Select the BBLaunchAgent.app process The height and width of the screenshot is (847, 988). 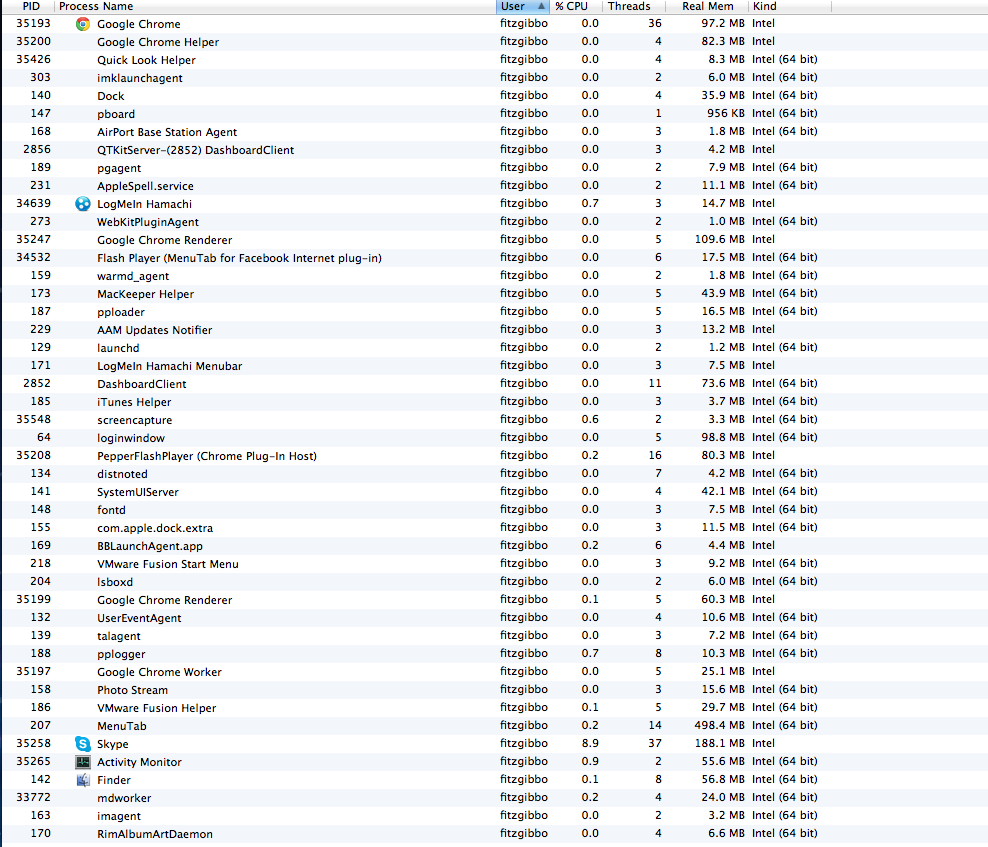494,546
